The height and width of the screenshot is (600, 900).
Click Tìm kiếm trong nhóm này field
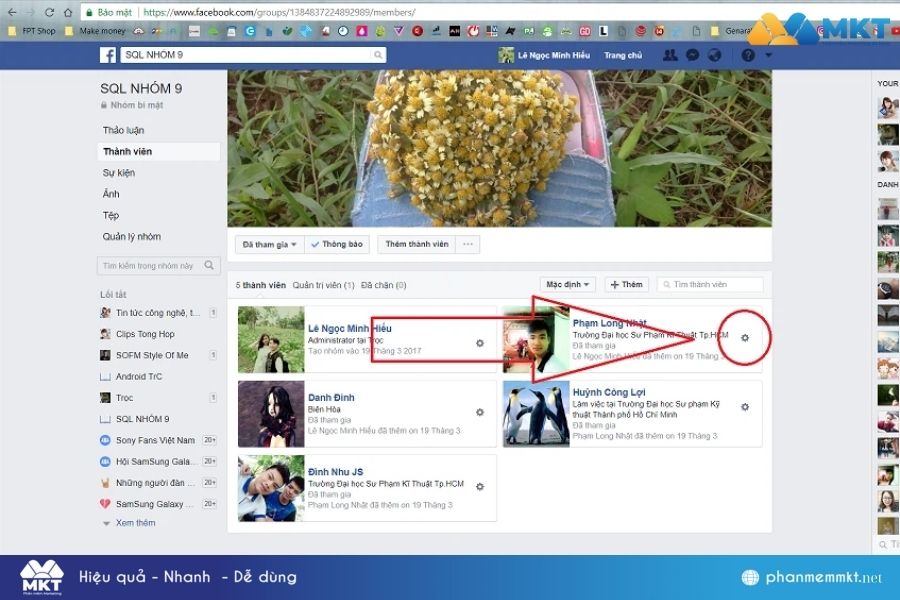159,265
